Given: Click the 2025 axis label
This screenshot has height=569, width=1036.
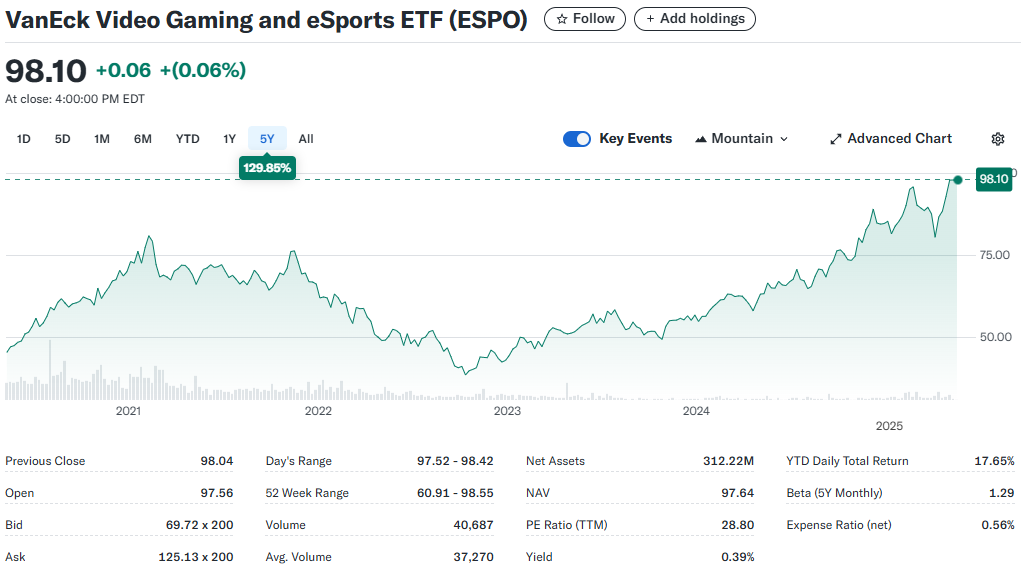Looking at the screenshot, I should coord(889,426).
